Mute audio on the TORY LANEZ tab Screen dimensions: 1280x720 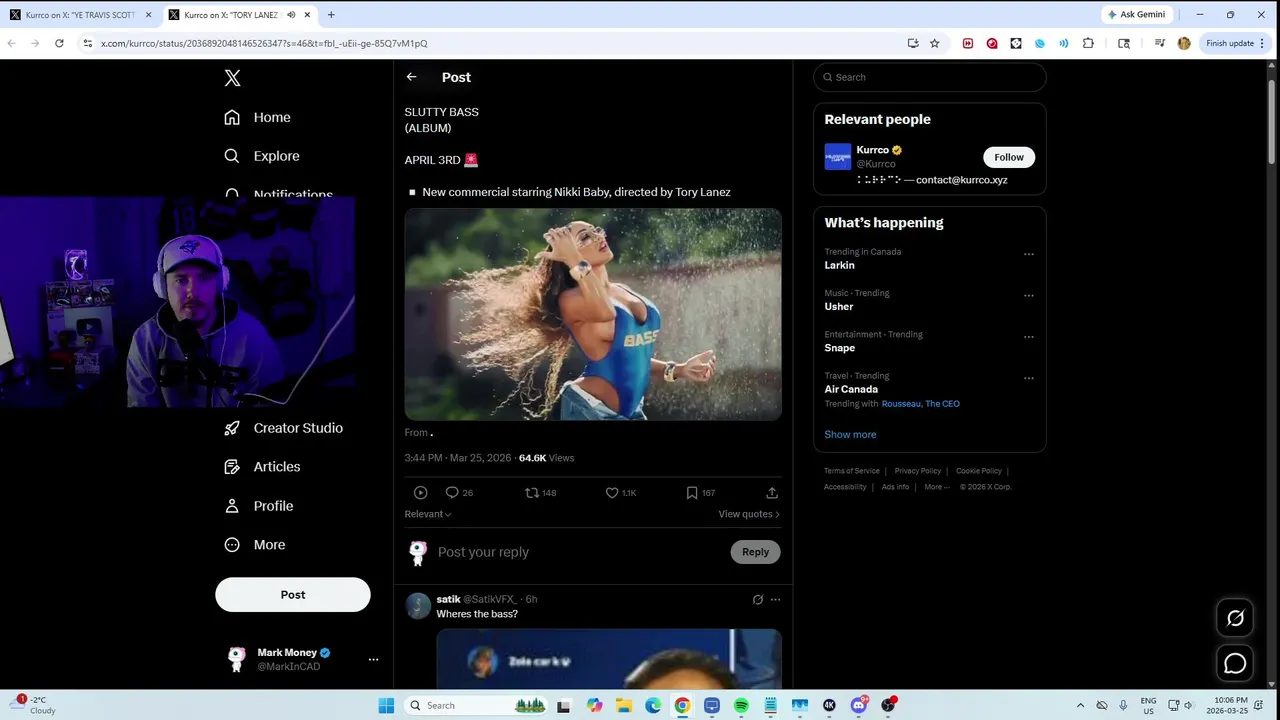(290, 15)
